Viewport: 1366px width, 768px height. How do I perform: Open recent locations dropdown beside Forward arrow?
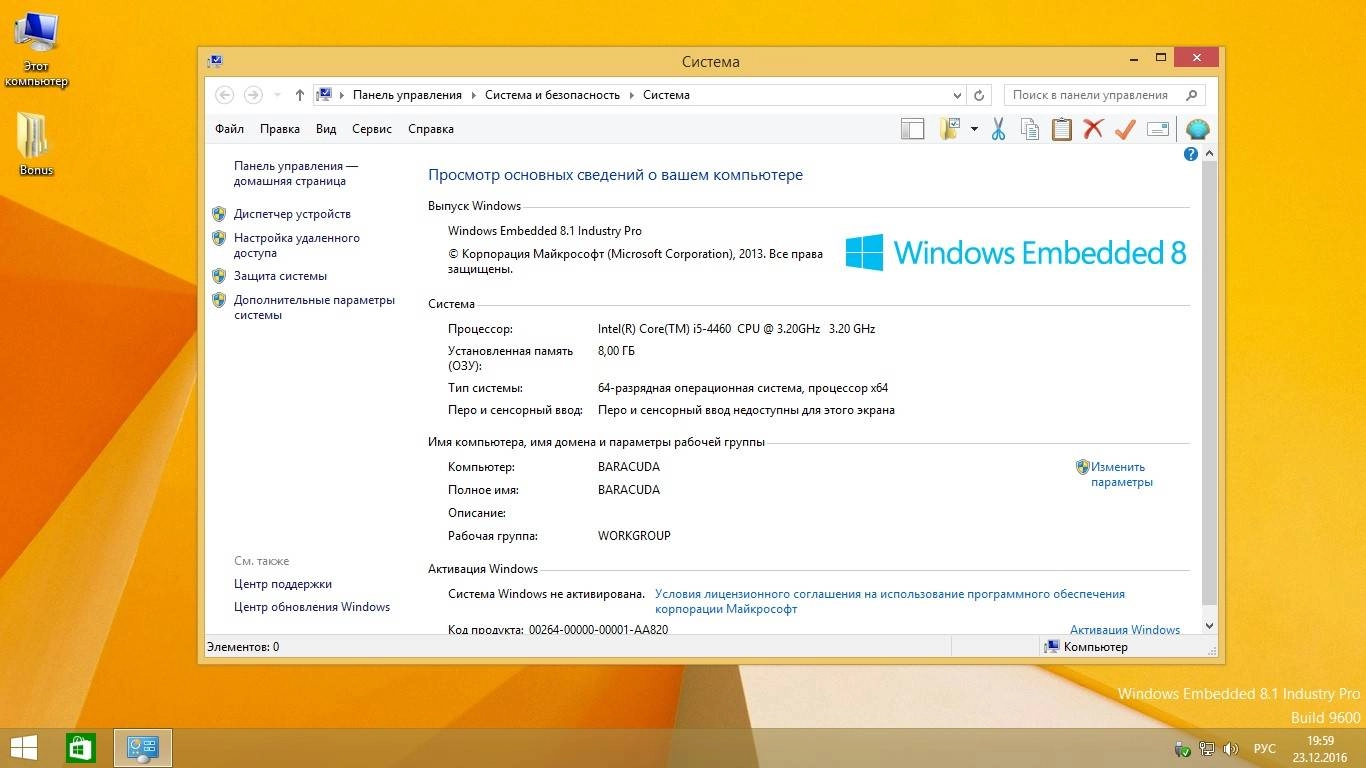[x=275, y=95]
